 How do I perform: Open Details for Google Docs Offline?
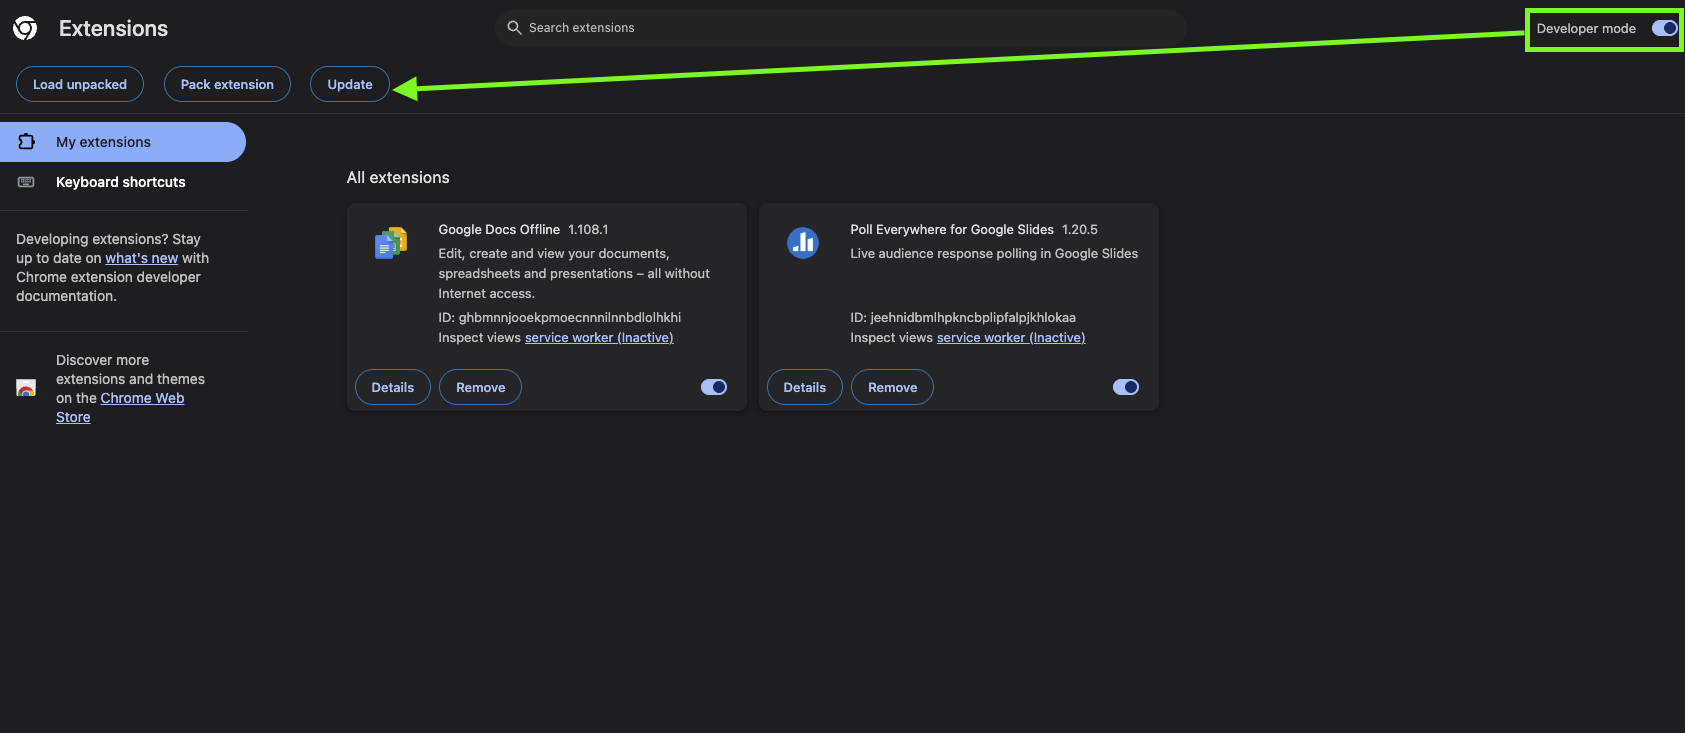[393, 387]
